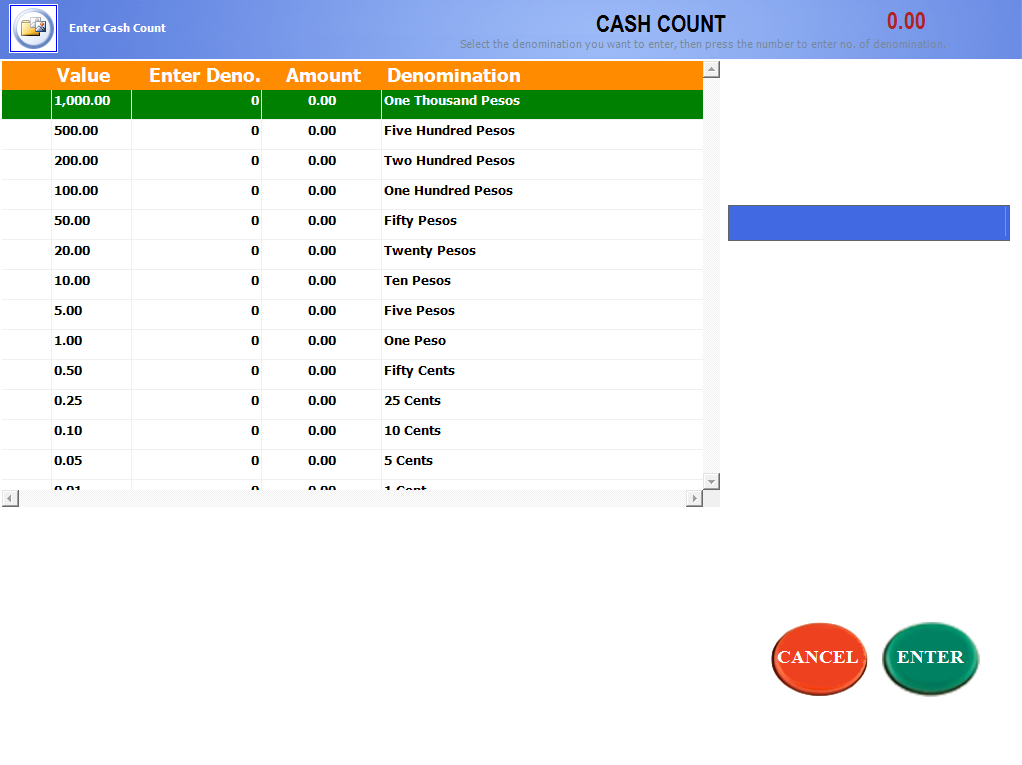Click the Amount column header
The image size is (1022, 765).
(322, 75)
